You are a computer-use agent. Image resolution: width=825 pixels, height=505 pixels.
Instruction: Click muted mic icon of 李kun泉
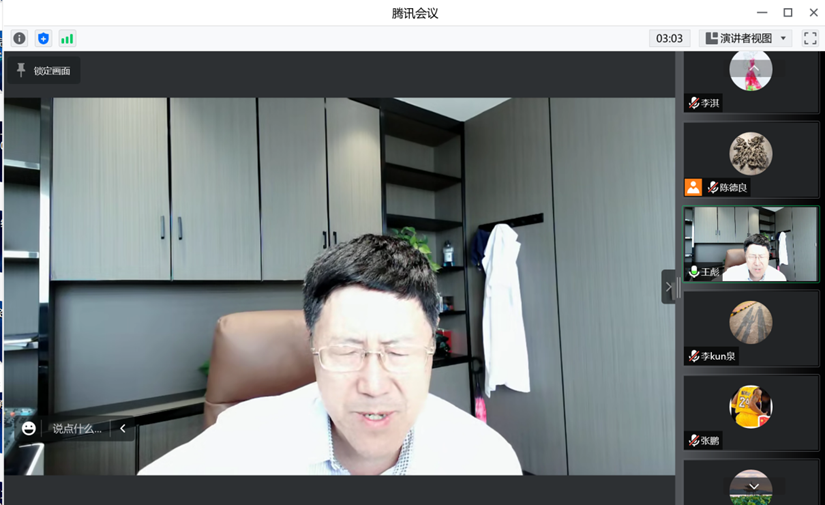[694, 356]
